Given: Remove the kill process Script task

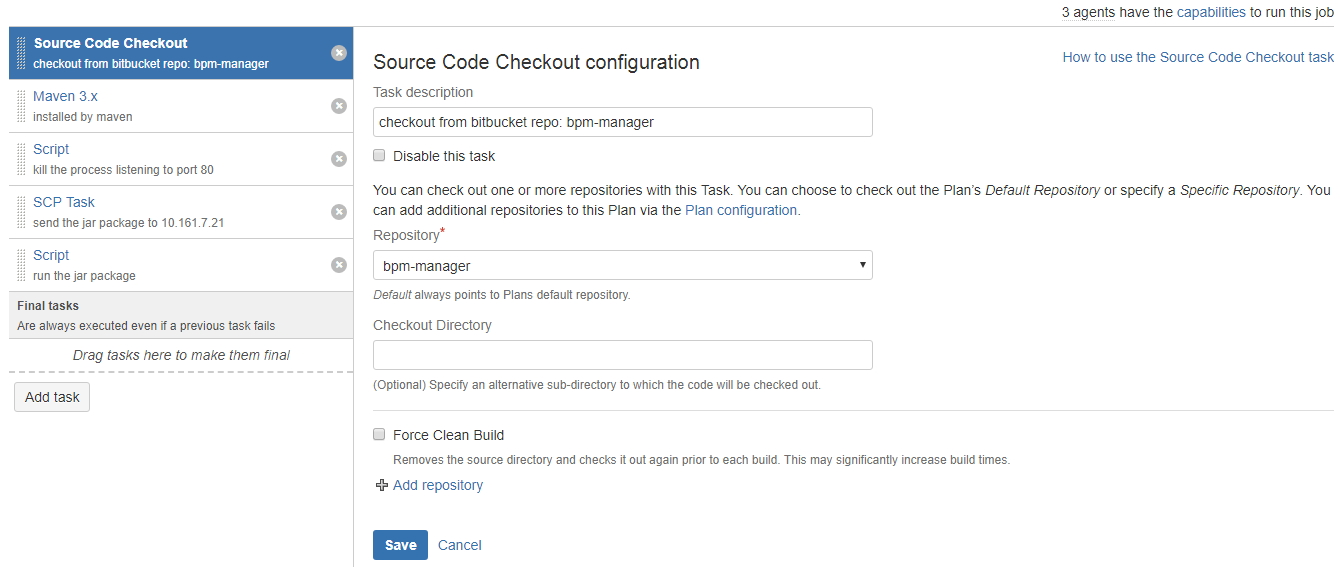Looking at the screenshot, I should [x=339, y=159].
